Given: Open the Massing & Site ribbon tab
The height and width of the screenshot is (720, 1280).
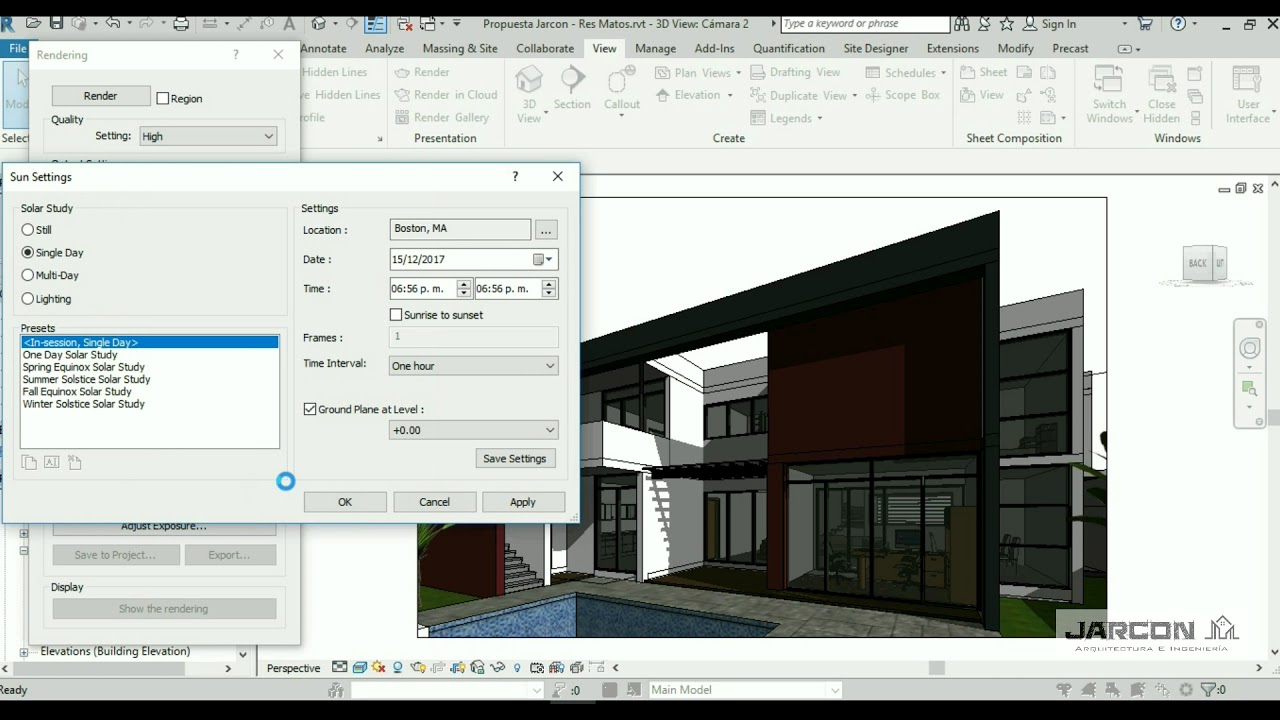Looking at the screenshot, I should tap(460, 48).
